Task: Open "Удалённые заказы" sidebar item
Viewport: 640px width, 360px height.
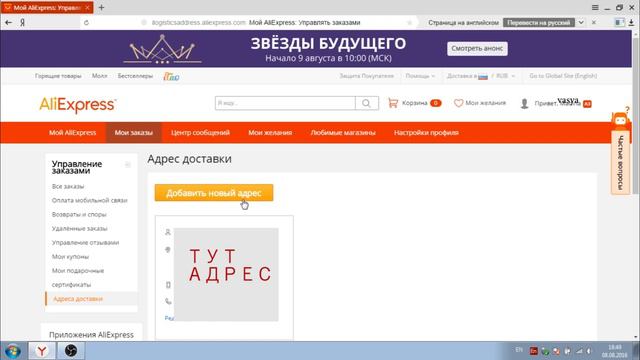Action: point(79,229)
